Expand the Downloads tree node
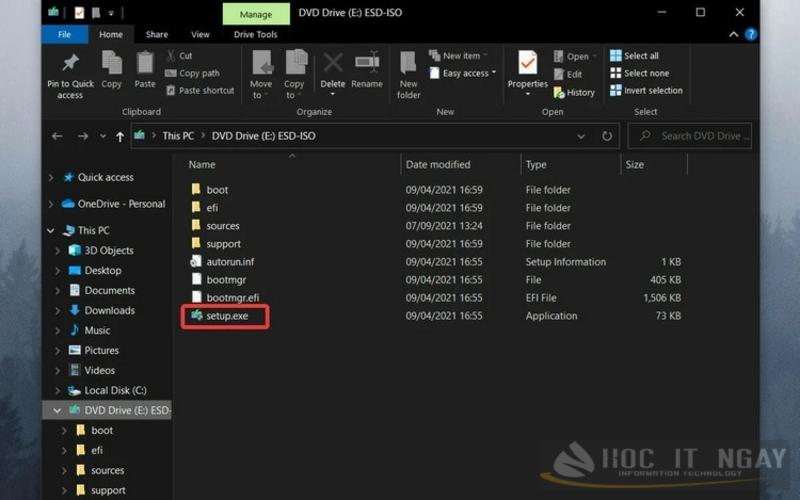The height and width of the screenshot is (500, 800). (x=58, y=310)
